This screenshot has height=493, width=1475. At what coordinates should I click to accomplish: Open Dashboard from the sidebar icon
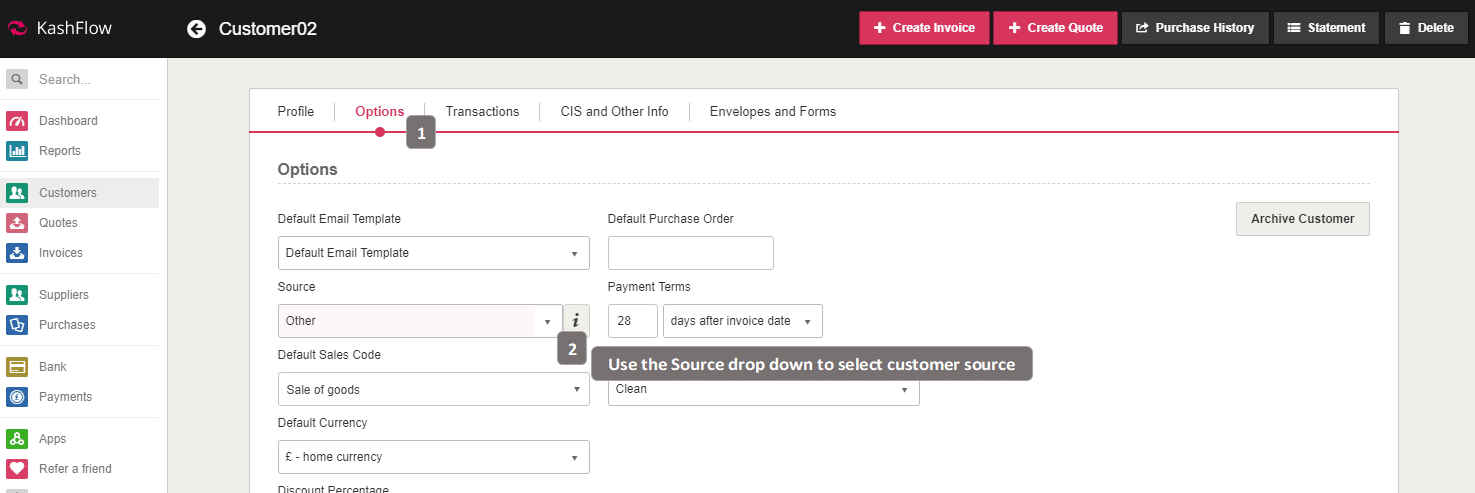pos(17,121)
